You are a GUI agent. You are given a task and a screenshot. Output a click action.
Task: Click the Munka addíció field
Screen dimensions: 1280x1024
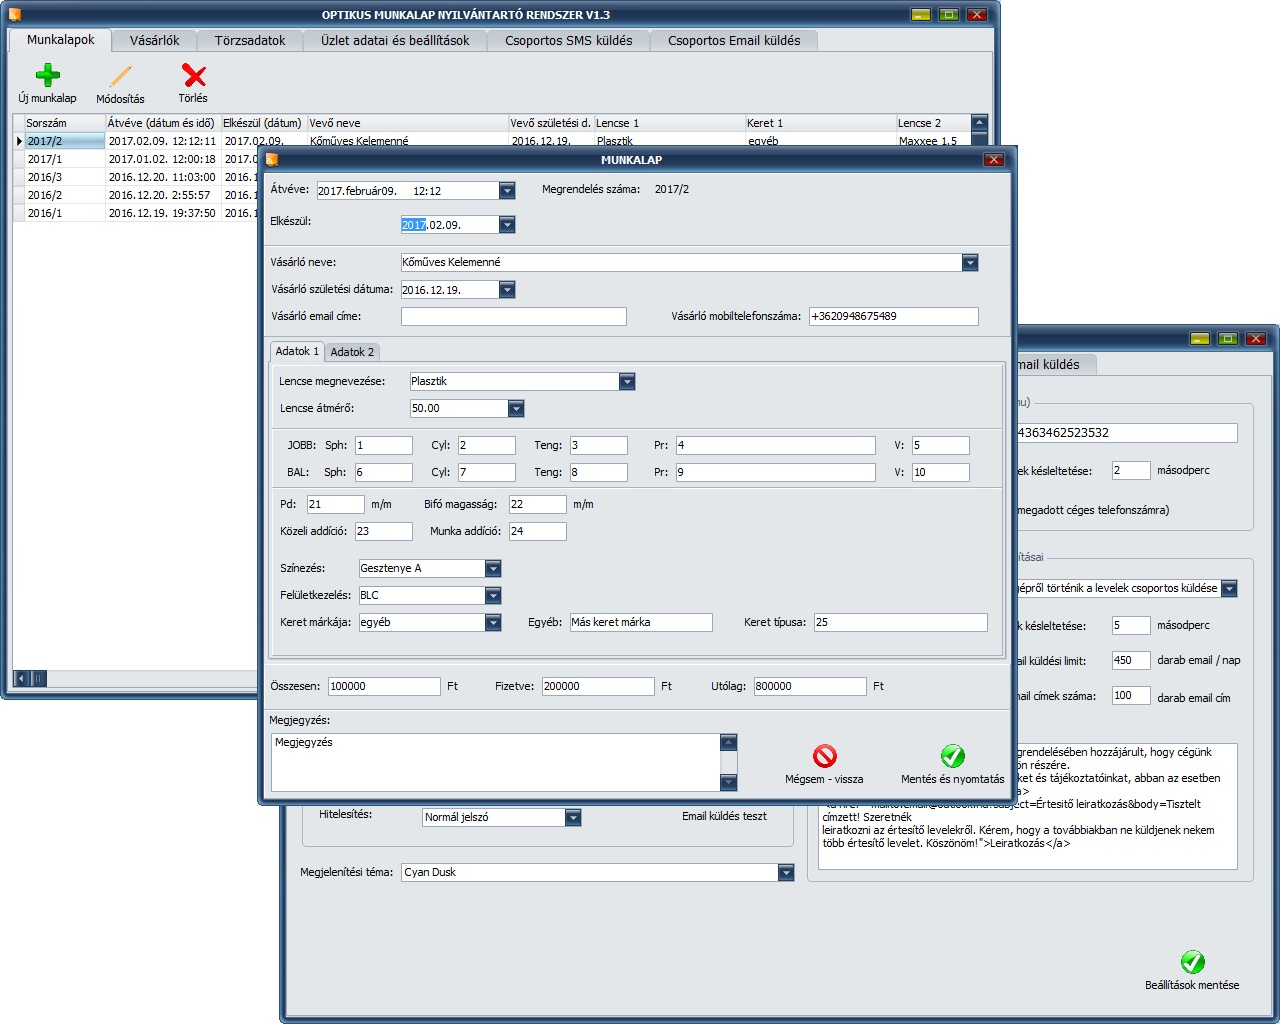tap(538, 531)
